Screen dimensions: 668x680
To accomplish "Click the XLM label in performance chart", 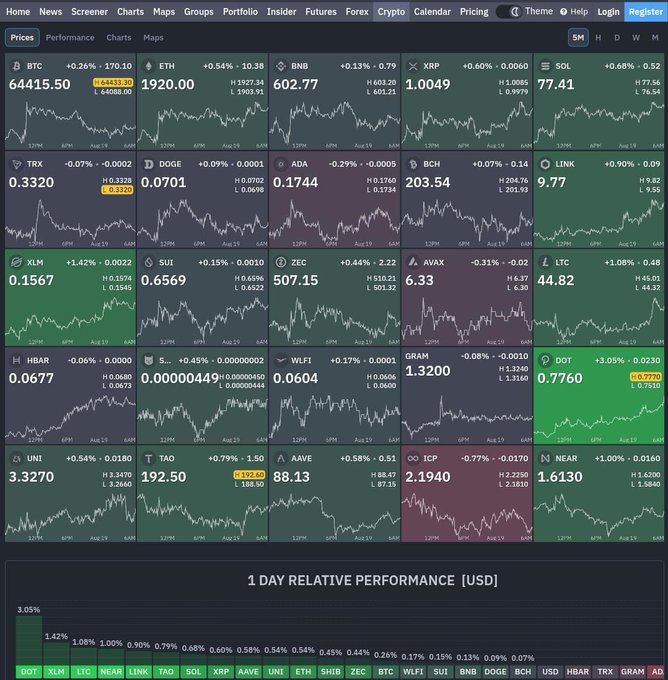I will (x=56, y=672).
